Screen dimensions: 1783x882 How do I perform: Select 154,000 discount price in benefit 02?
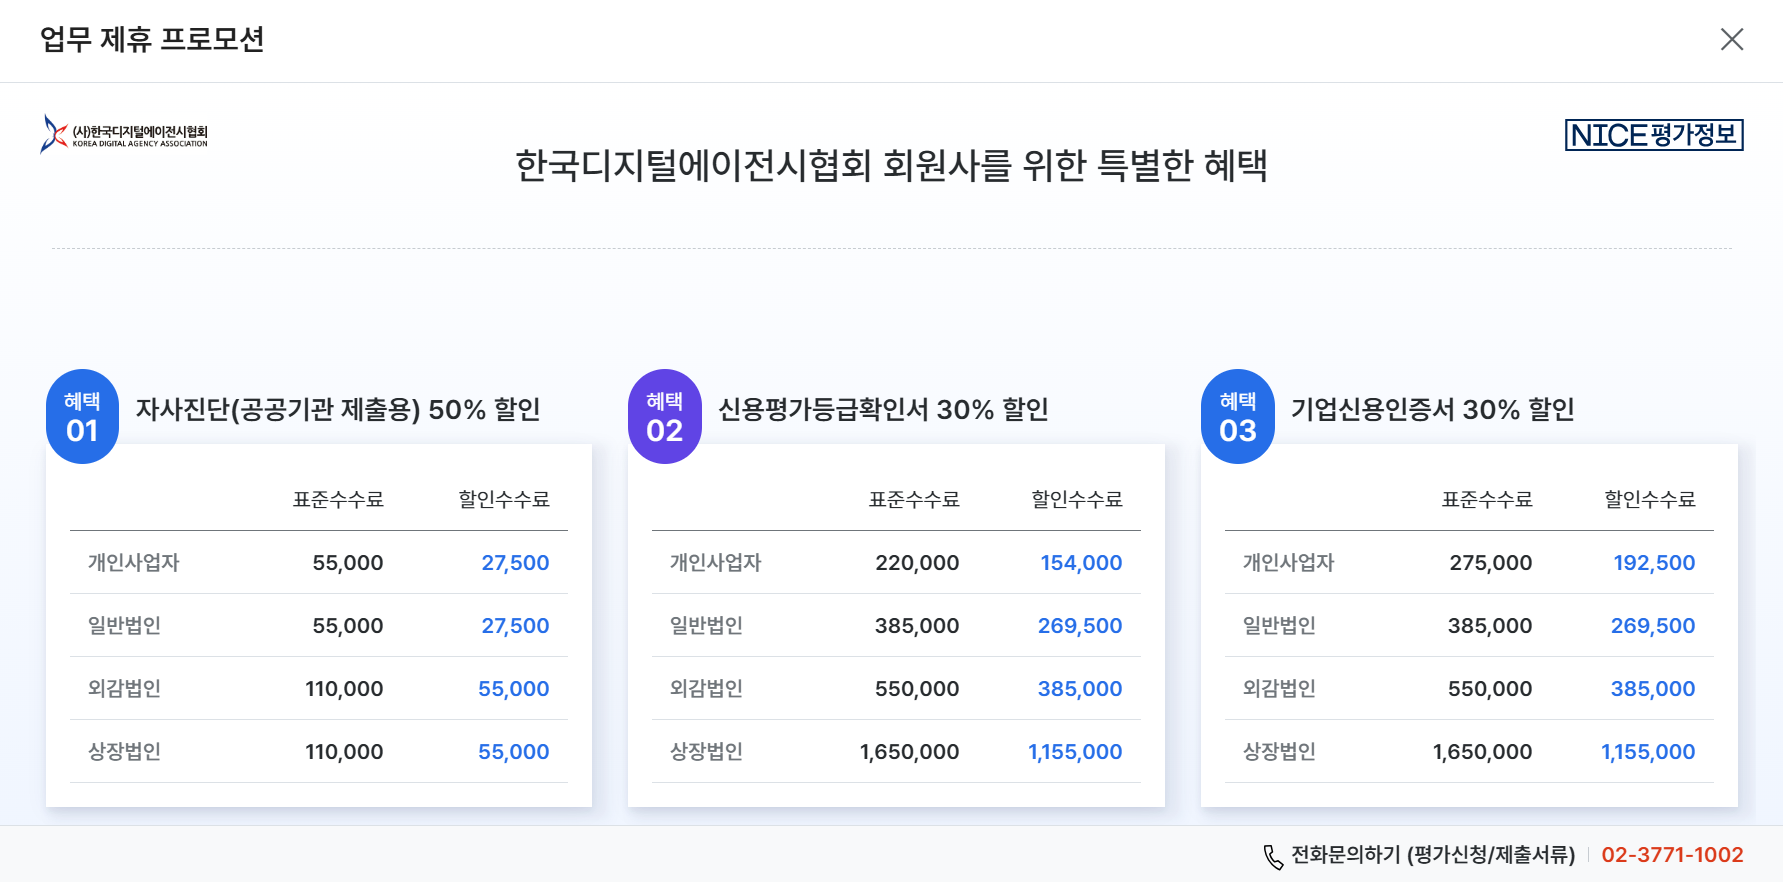click(x=1081, y=562)
